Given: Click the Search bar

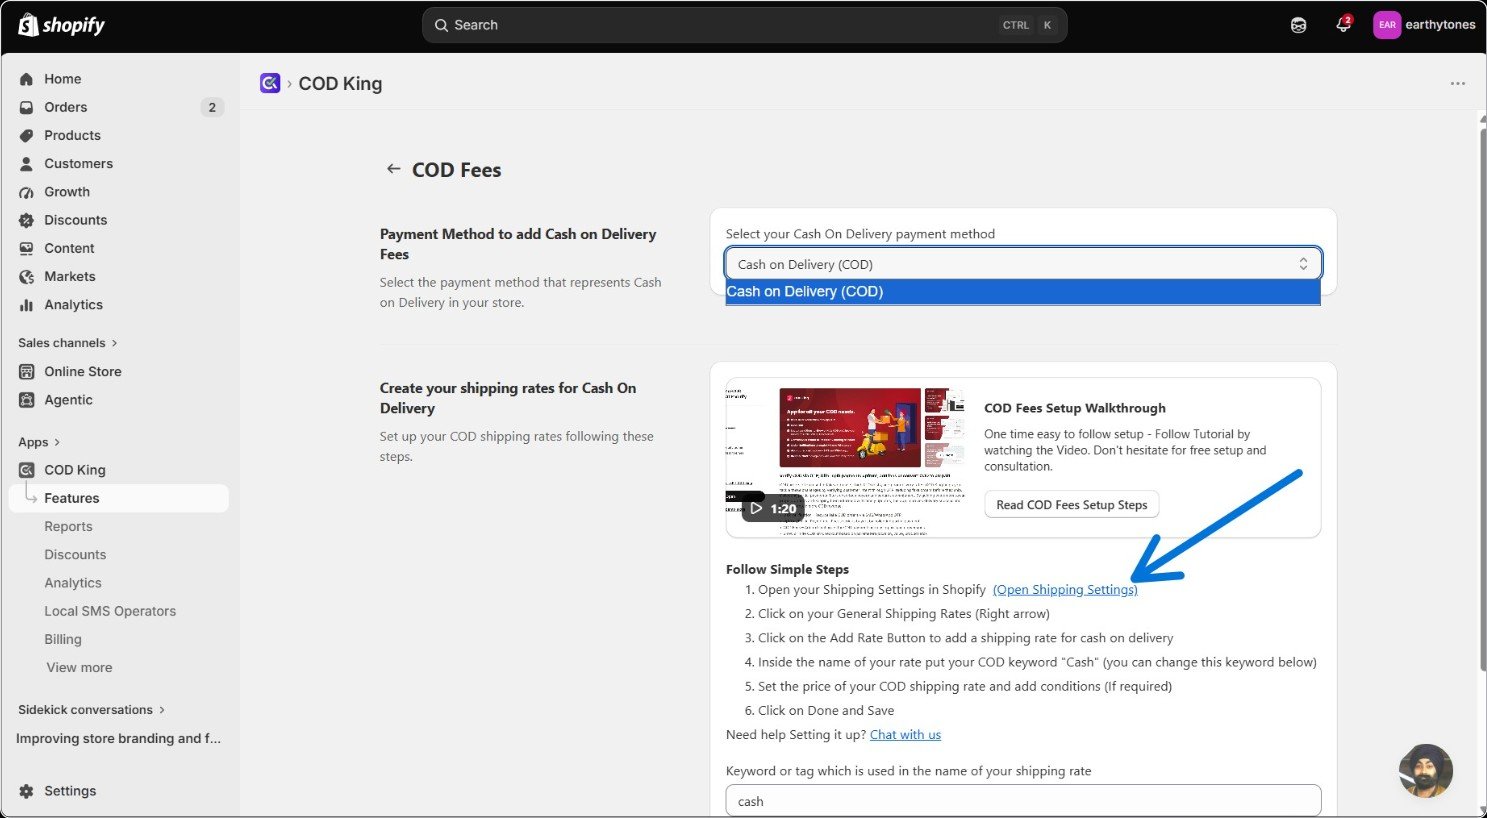Looking at the screenshot, I should coord(745,25).
